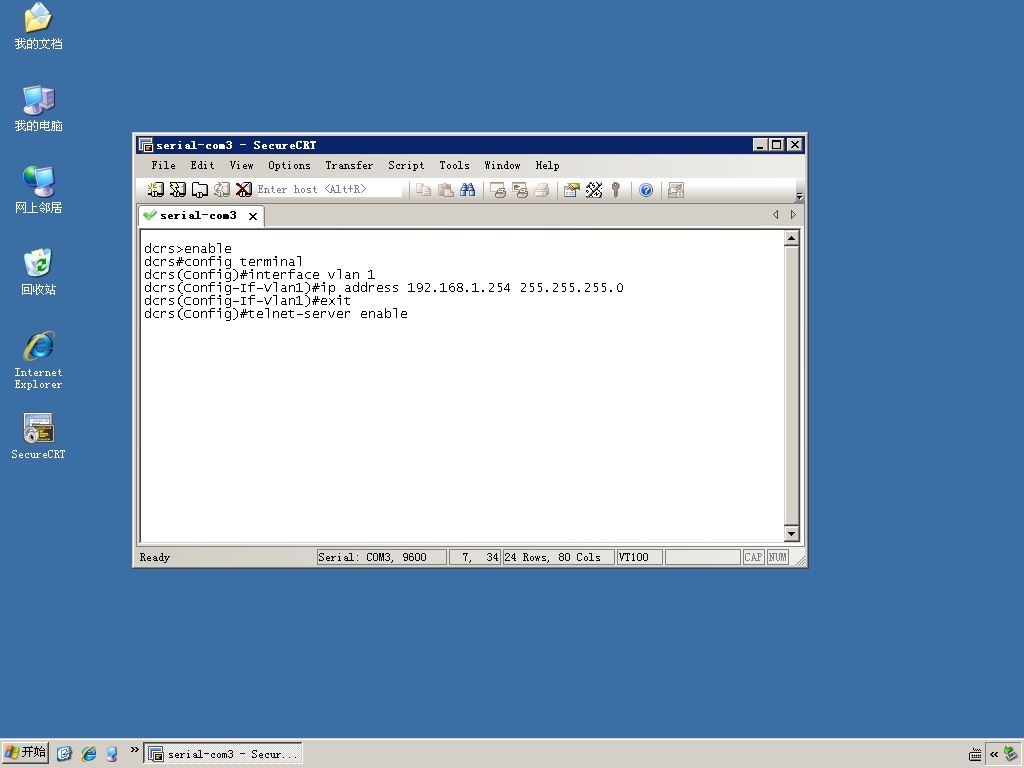Open Session Options from toolbar icon
The width and height of the screenshot is (1024, 768).
click(x=571, y=190)
